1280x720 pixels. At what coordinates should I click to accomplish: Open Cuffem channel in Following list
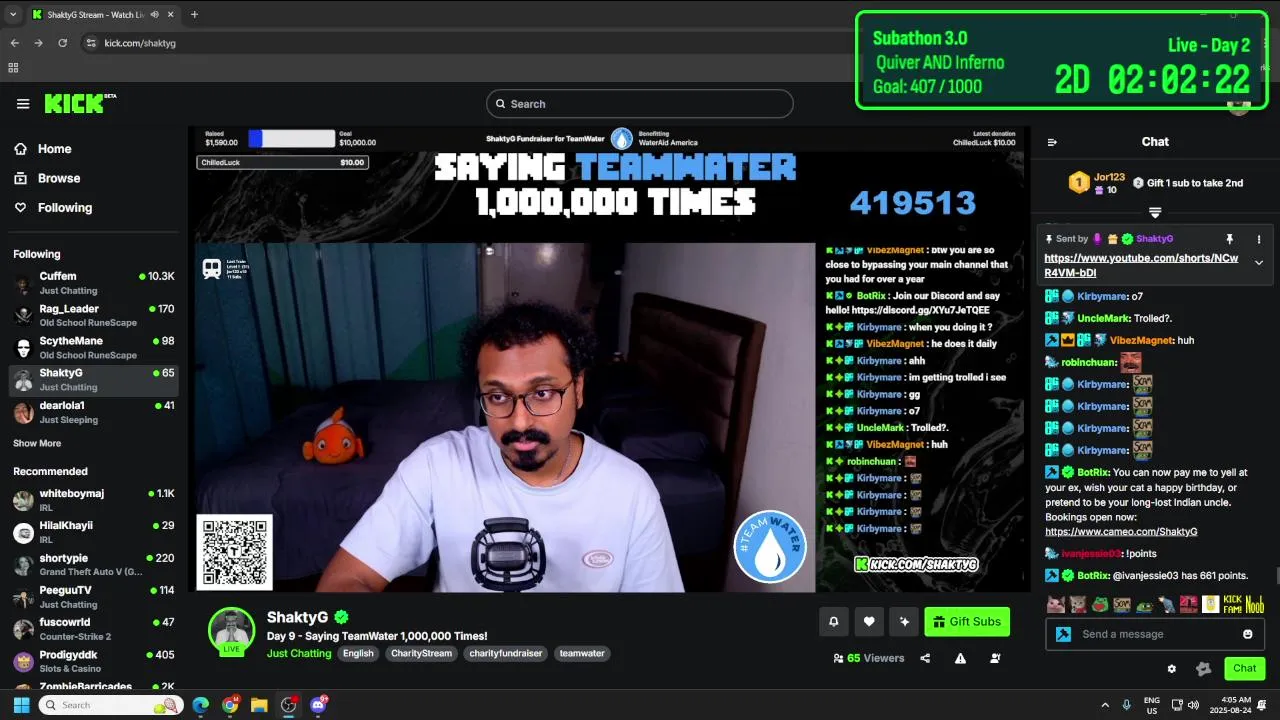click(93, 283)
